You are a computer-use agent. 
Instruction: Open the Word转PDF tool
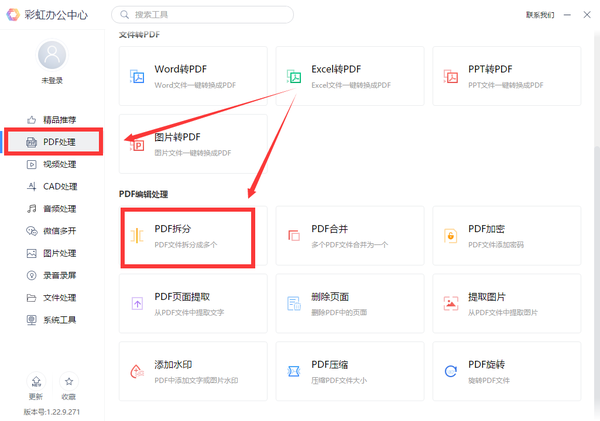click(x=193, y=75)
